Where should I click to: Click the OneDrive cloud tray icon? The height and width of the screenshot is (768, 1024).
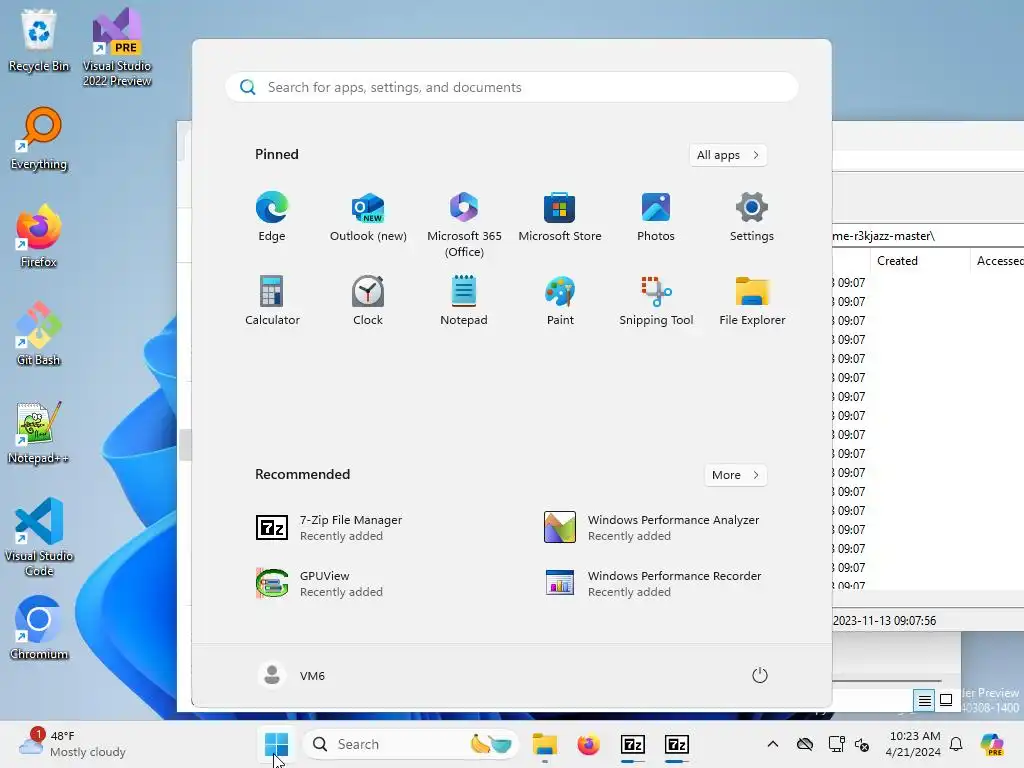(x=805, y=744)
